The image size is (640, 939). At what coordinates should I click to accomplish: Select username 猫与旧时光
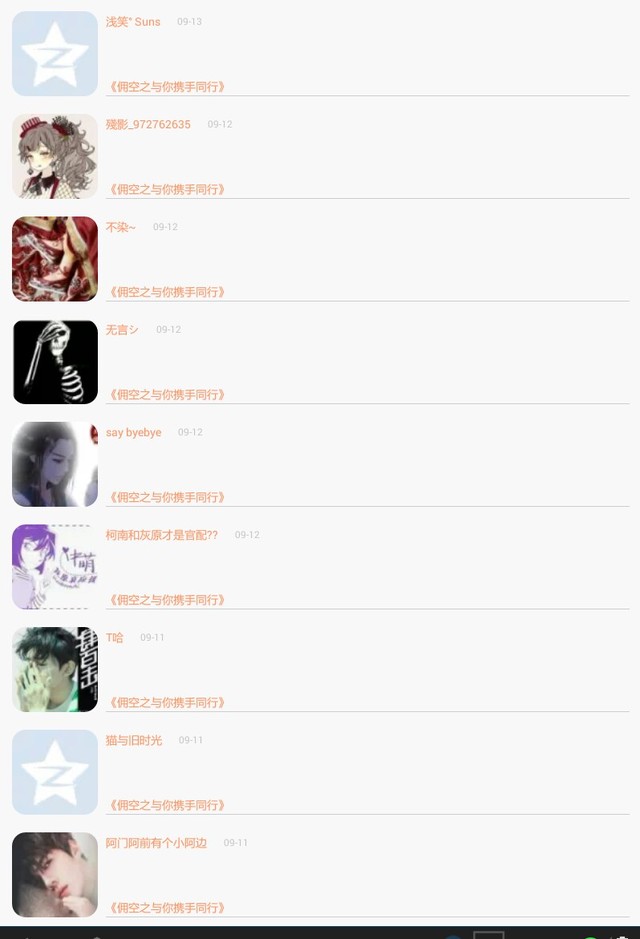coord(134,740)
